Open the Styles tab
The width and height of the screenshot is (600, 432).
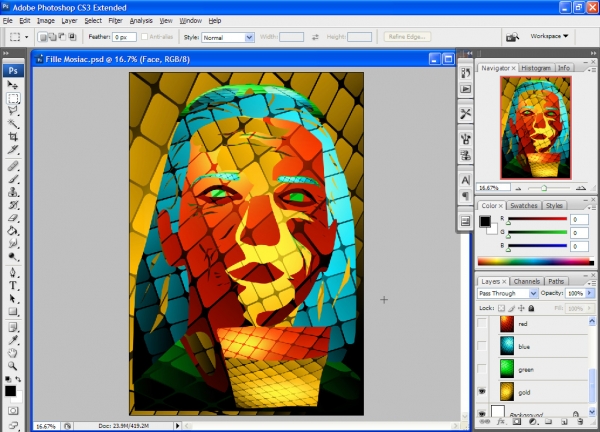coord(554,205)
